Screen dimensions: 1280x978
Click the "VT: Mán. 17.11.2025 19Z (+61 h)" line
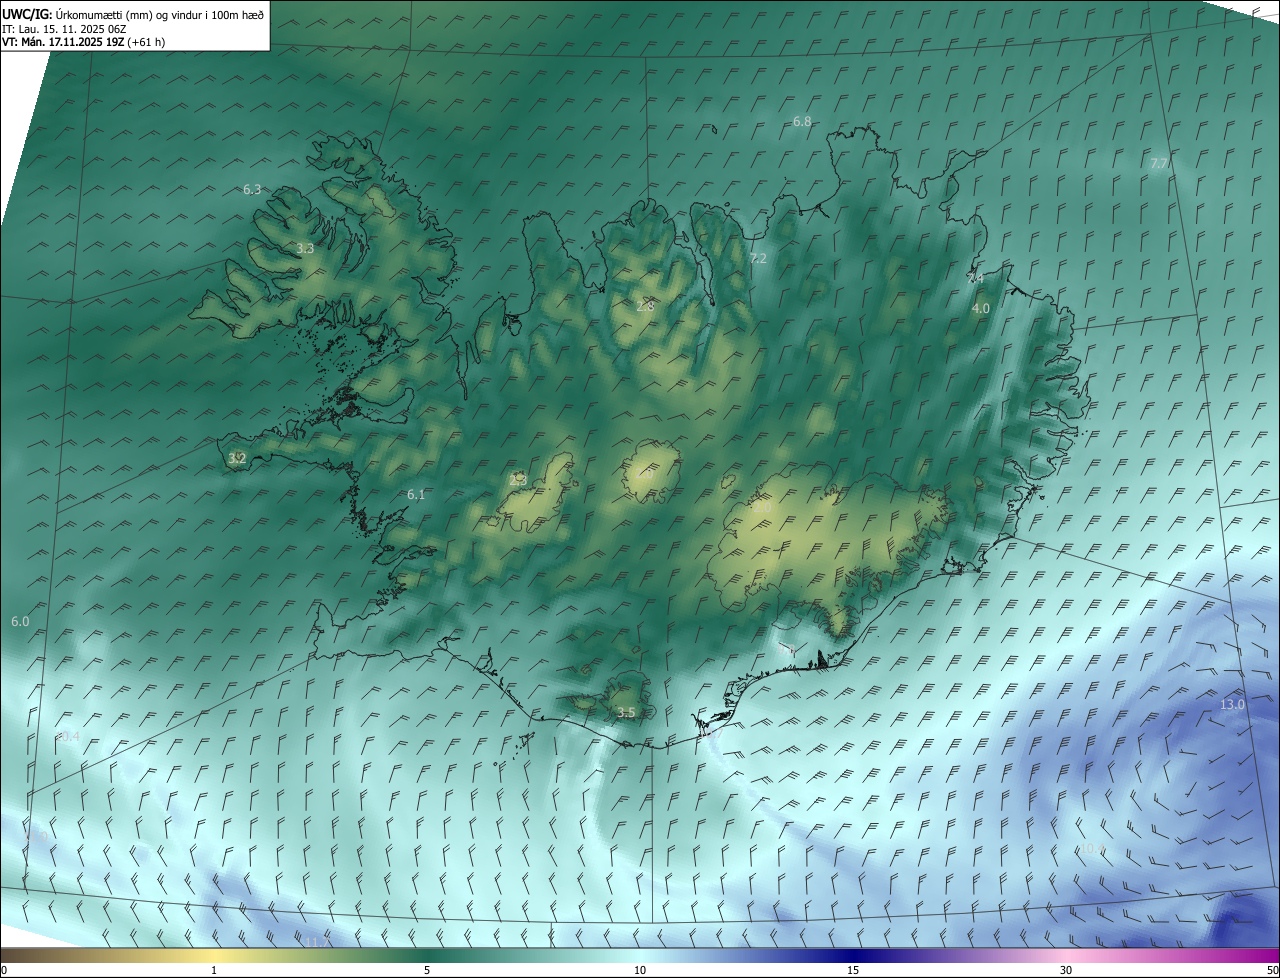(x=84, y=42)
